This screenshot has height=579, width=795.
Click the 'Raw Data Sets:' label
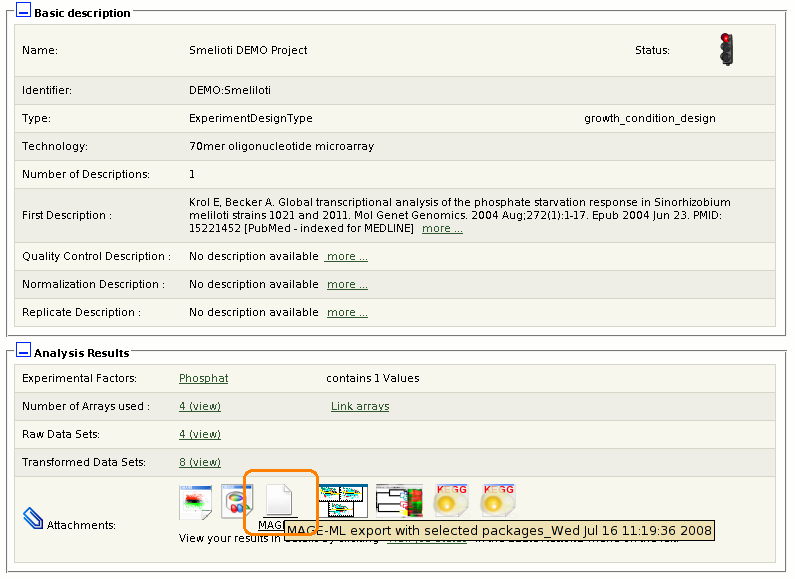coord(61,434)
